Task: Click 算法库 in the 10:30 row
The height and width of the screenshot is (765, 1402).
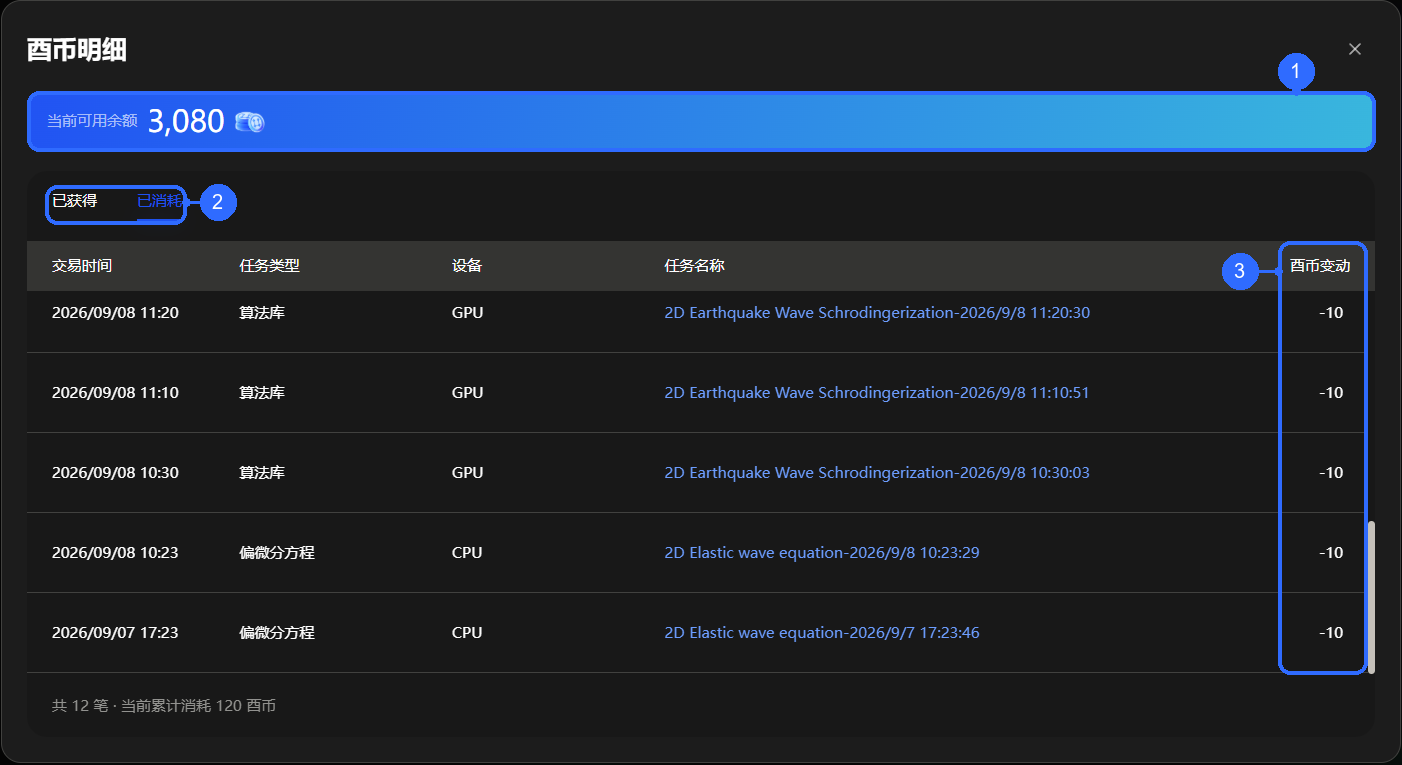Action: pyautogui.click(x=262, y=473)
